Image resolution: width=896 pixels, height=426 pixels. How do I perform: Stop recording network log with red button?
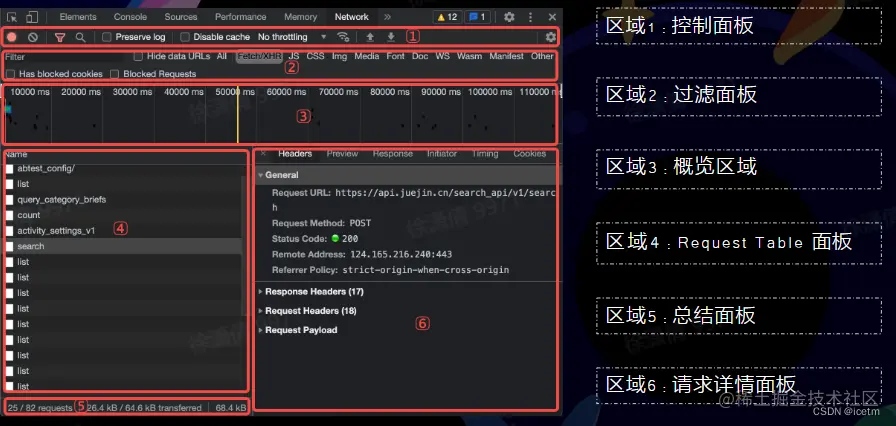pos(12,37)
